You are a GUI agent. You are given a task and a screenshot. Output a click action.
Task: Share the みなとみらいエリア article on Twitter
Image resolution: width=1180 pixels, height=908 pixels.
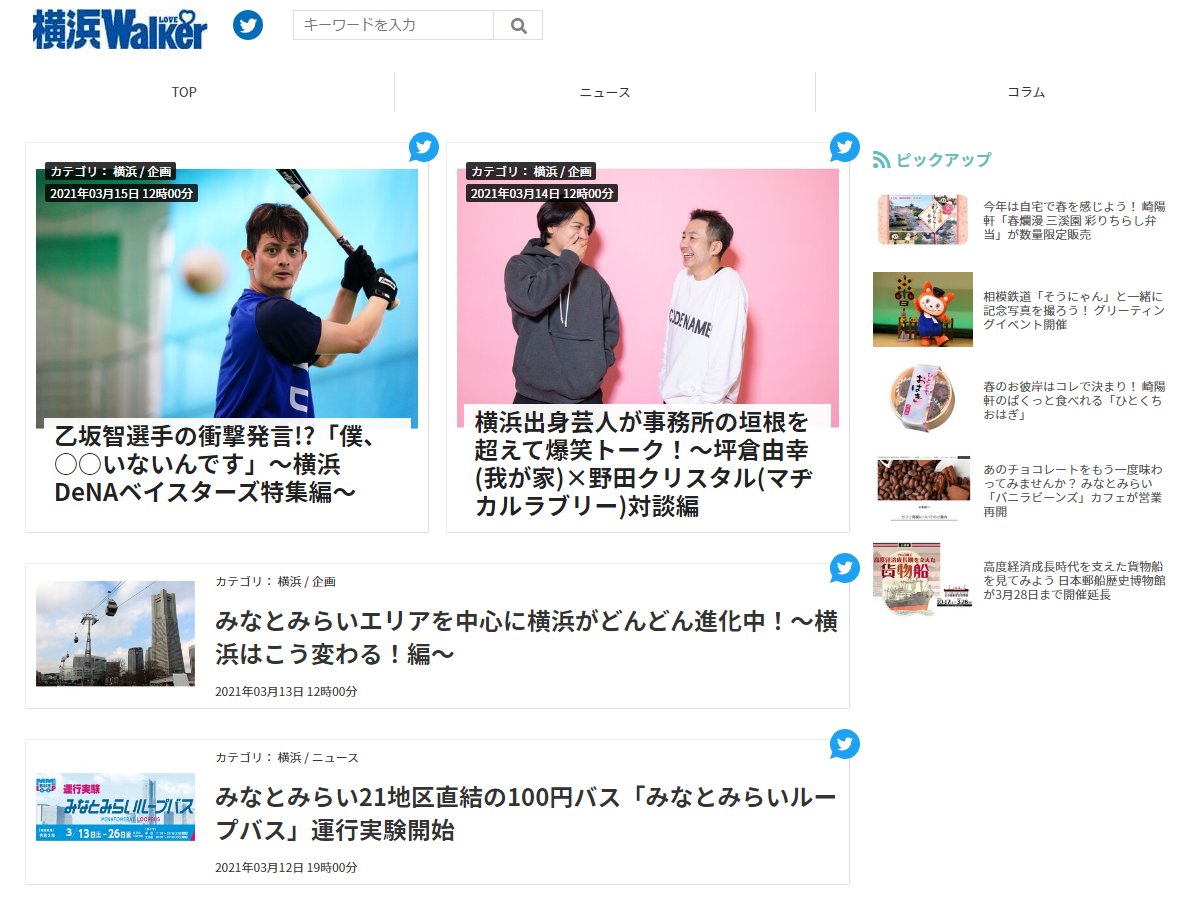[x=843, y=568]
